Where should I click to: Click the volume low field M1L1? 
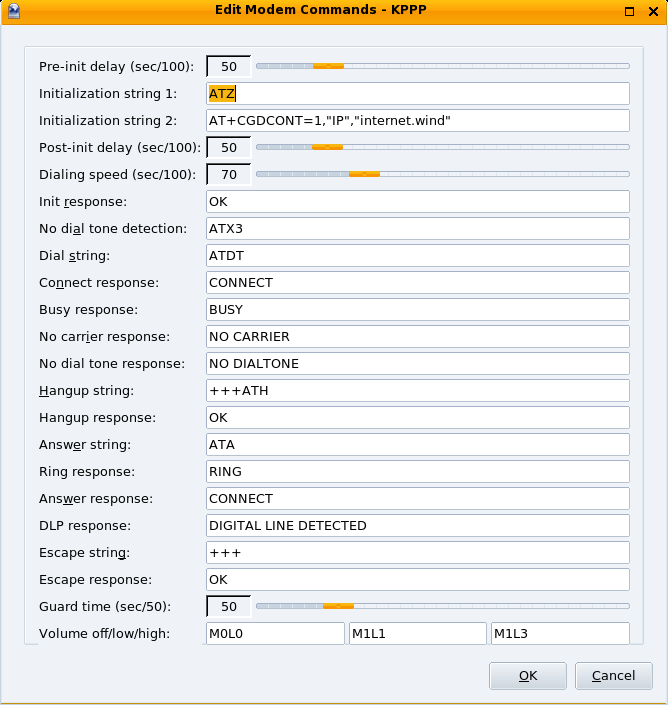click(418, 634)
